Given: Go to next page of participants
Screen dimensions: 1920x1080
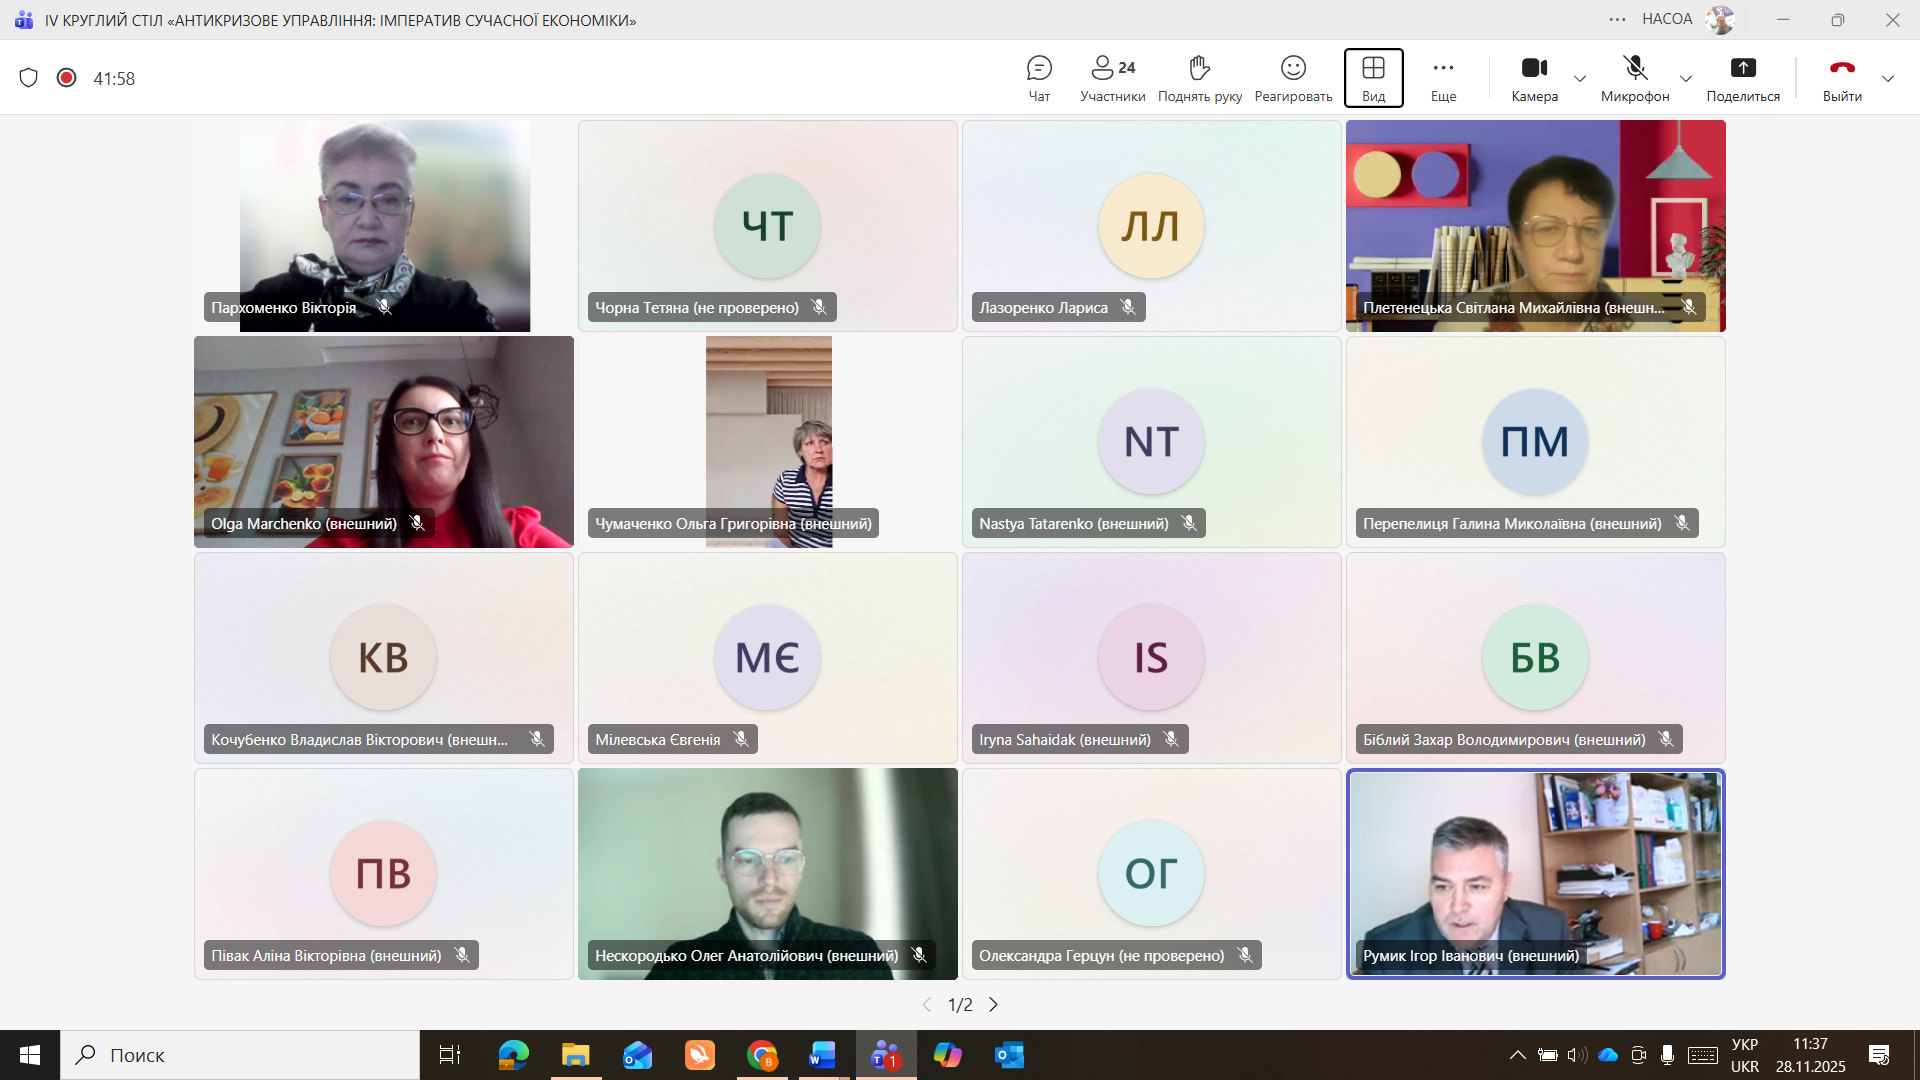Looking at the screenshot, I should 993,1004.
